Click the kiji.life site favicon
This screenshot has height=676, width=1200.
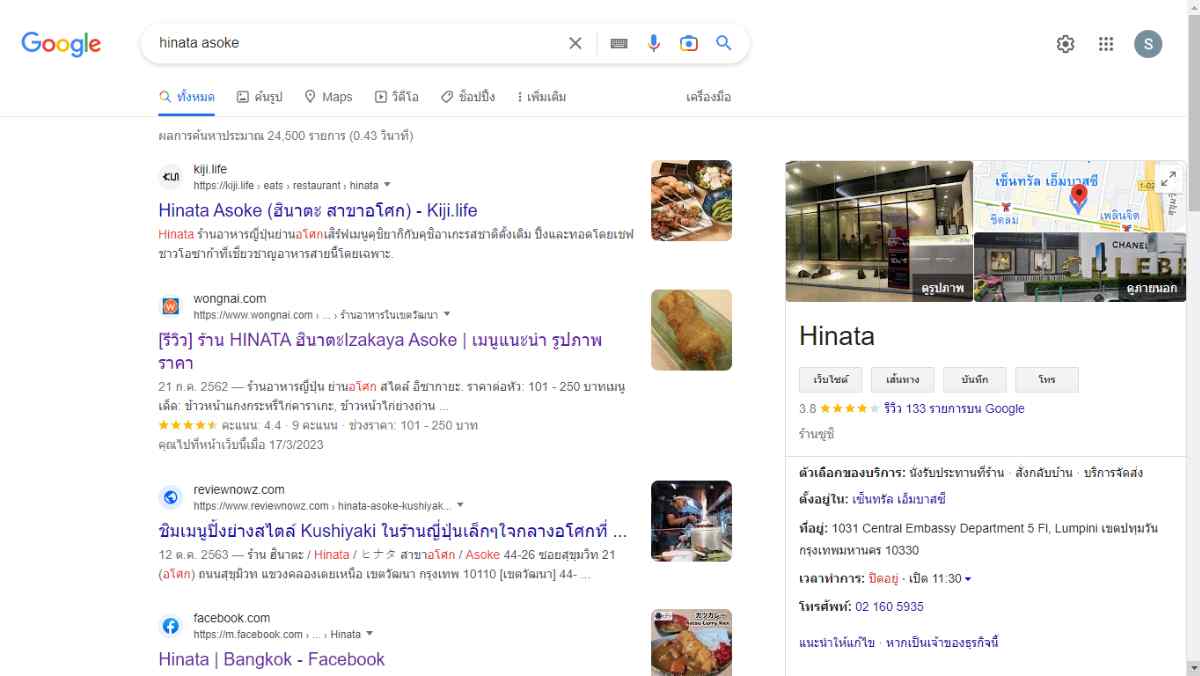(171, 177)
